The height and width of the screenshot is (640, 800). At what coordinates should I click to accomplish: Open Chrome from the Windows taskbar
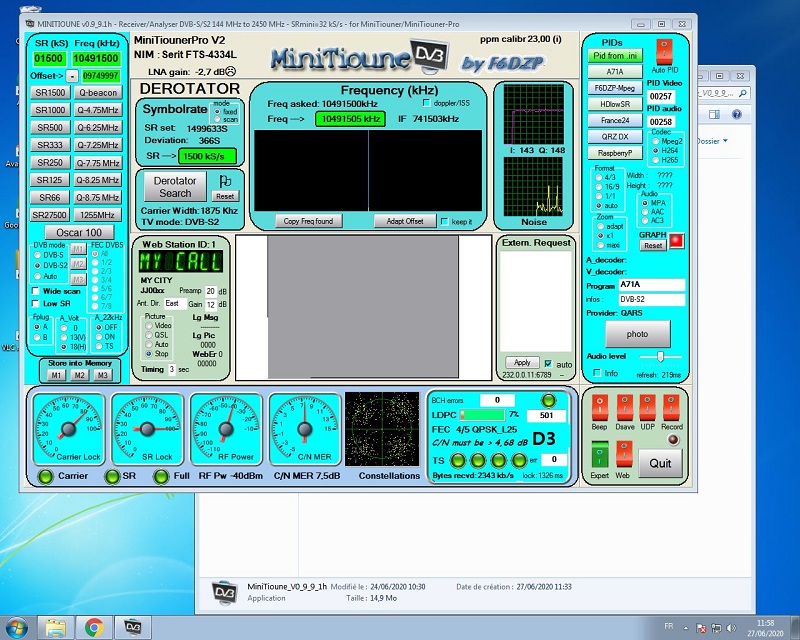click(93, 627)
